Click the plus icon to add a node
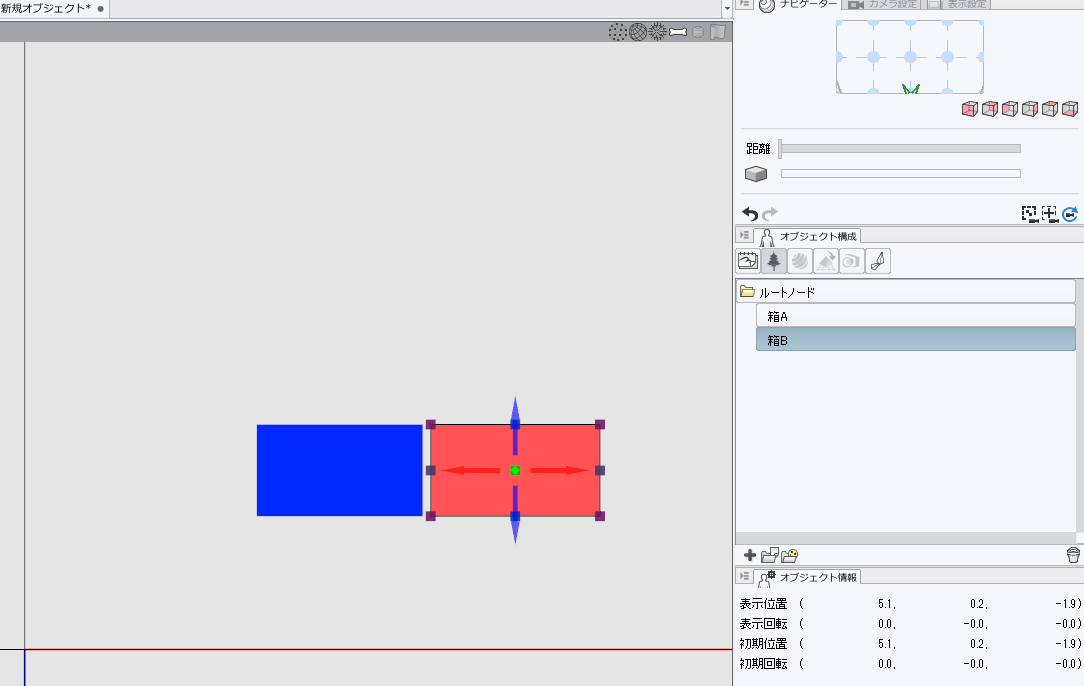The image size is (1084, 686). pos(750,555)
